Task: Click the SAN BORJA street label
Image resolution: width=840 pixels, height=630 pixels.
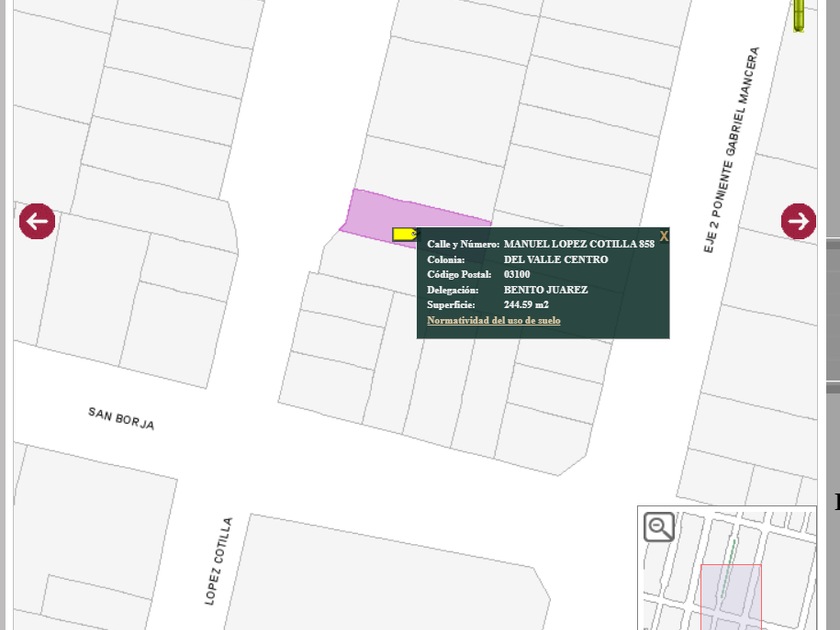Action: point(121,419)
